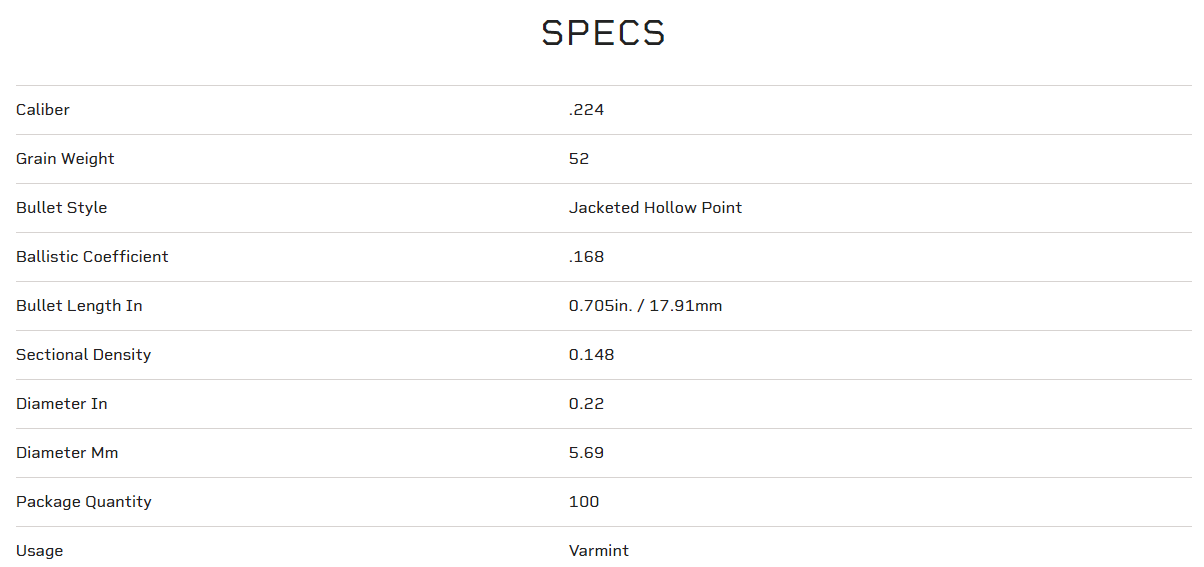Click the Diameter Mm label
Viewport: 1204px width, 567px height.
click(x=67, y=453)
